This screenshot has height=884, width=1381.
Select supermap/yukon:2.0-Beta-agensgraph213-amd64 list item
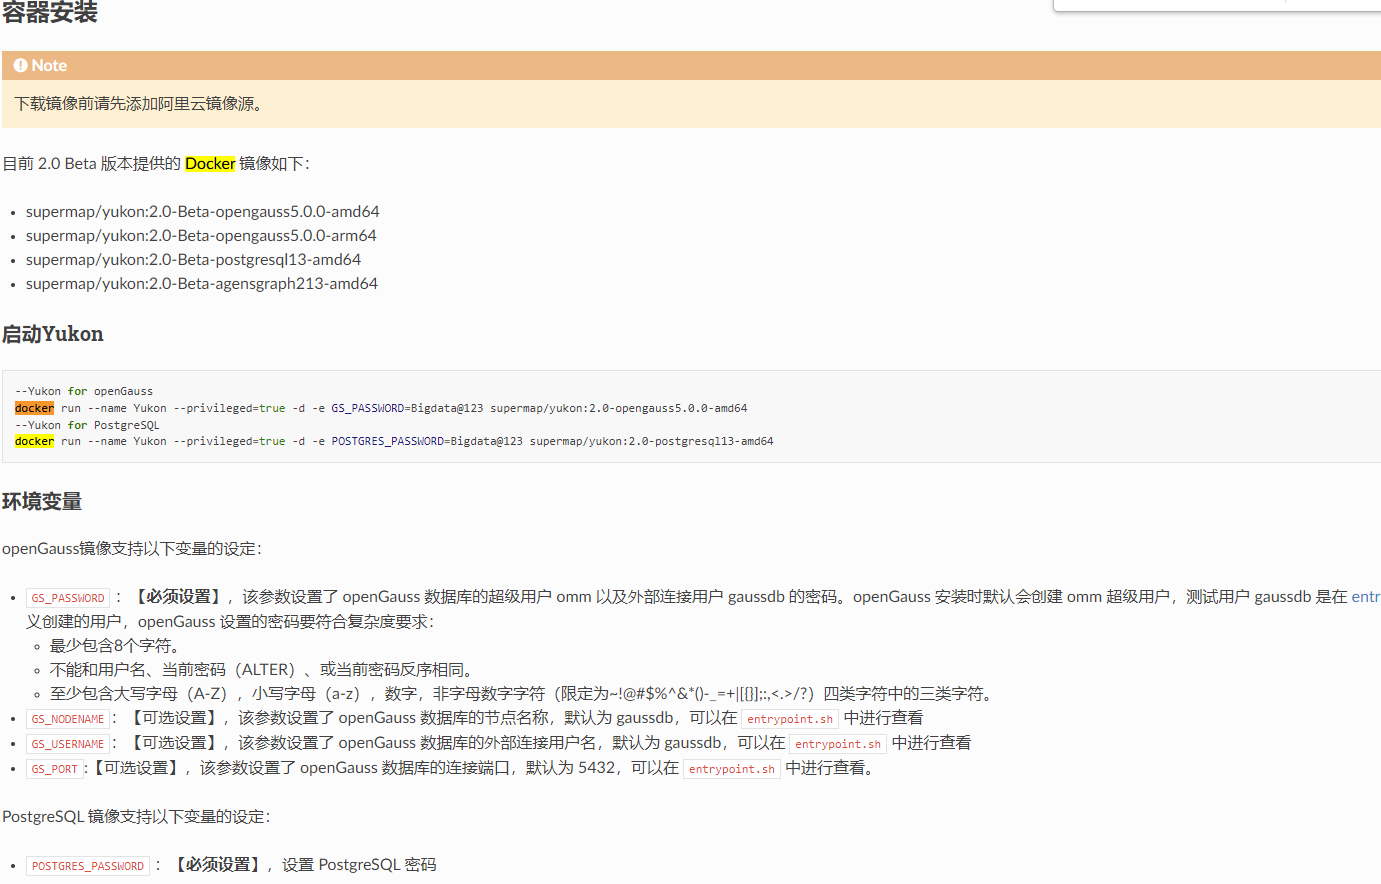pos(202,284)
